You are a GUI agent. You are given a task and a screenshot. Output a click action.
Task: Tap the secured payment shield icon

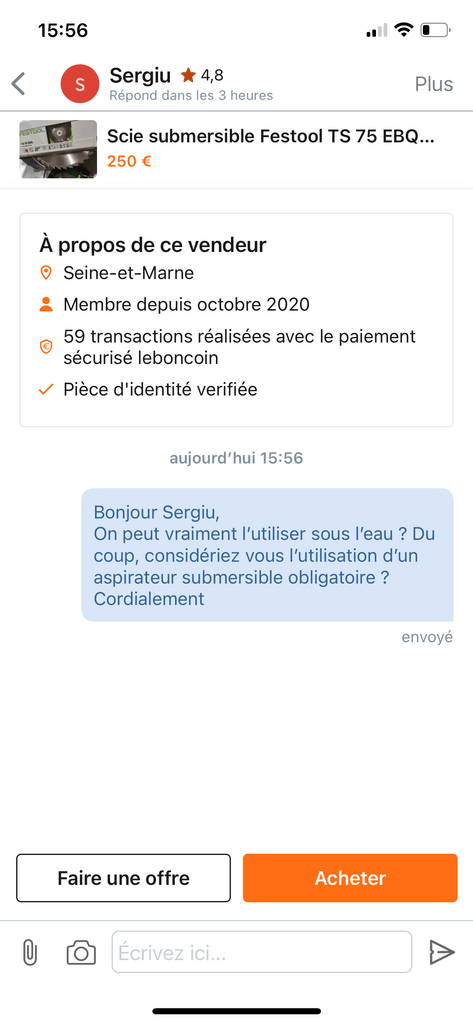(x=46, y=347)
